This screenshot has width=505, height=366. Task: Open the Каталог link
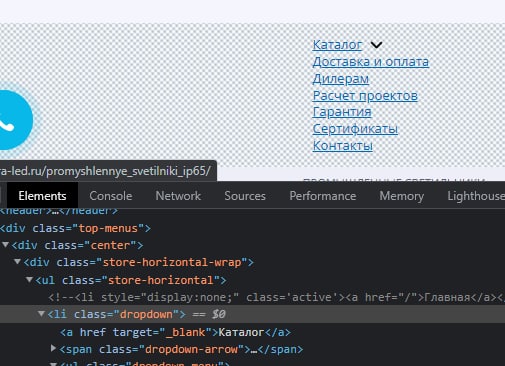[337, 44]
